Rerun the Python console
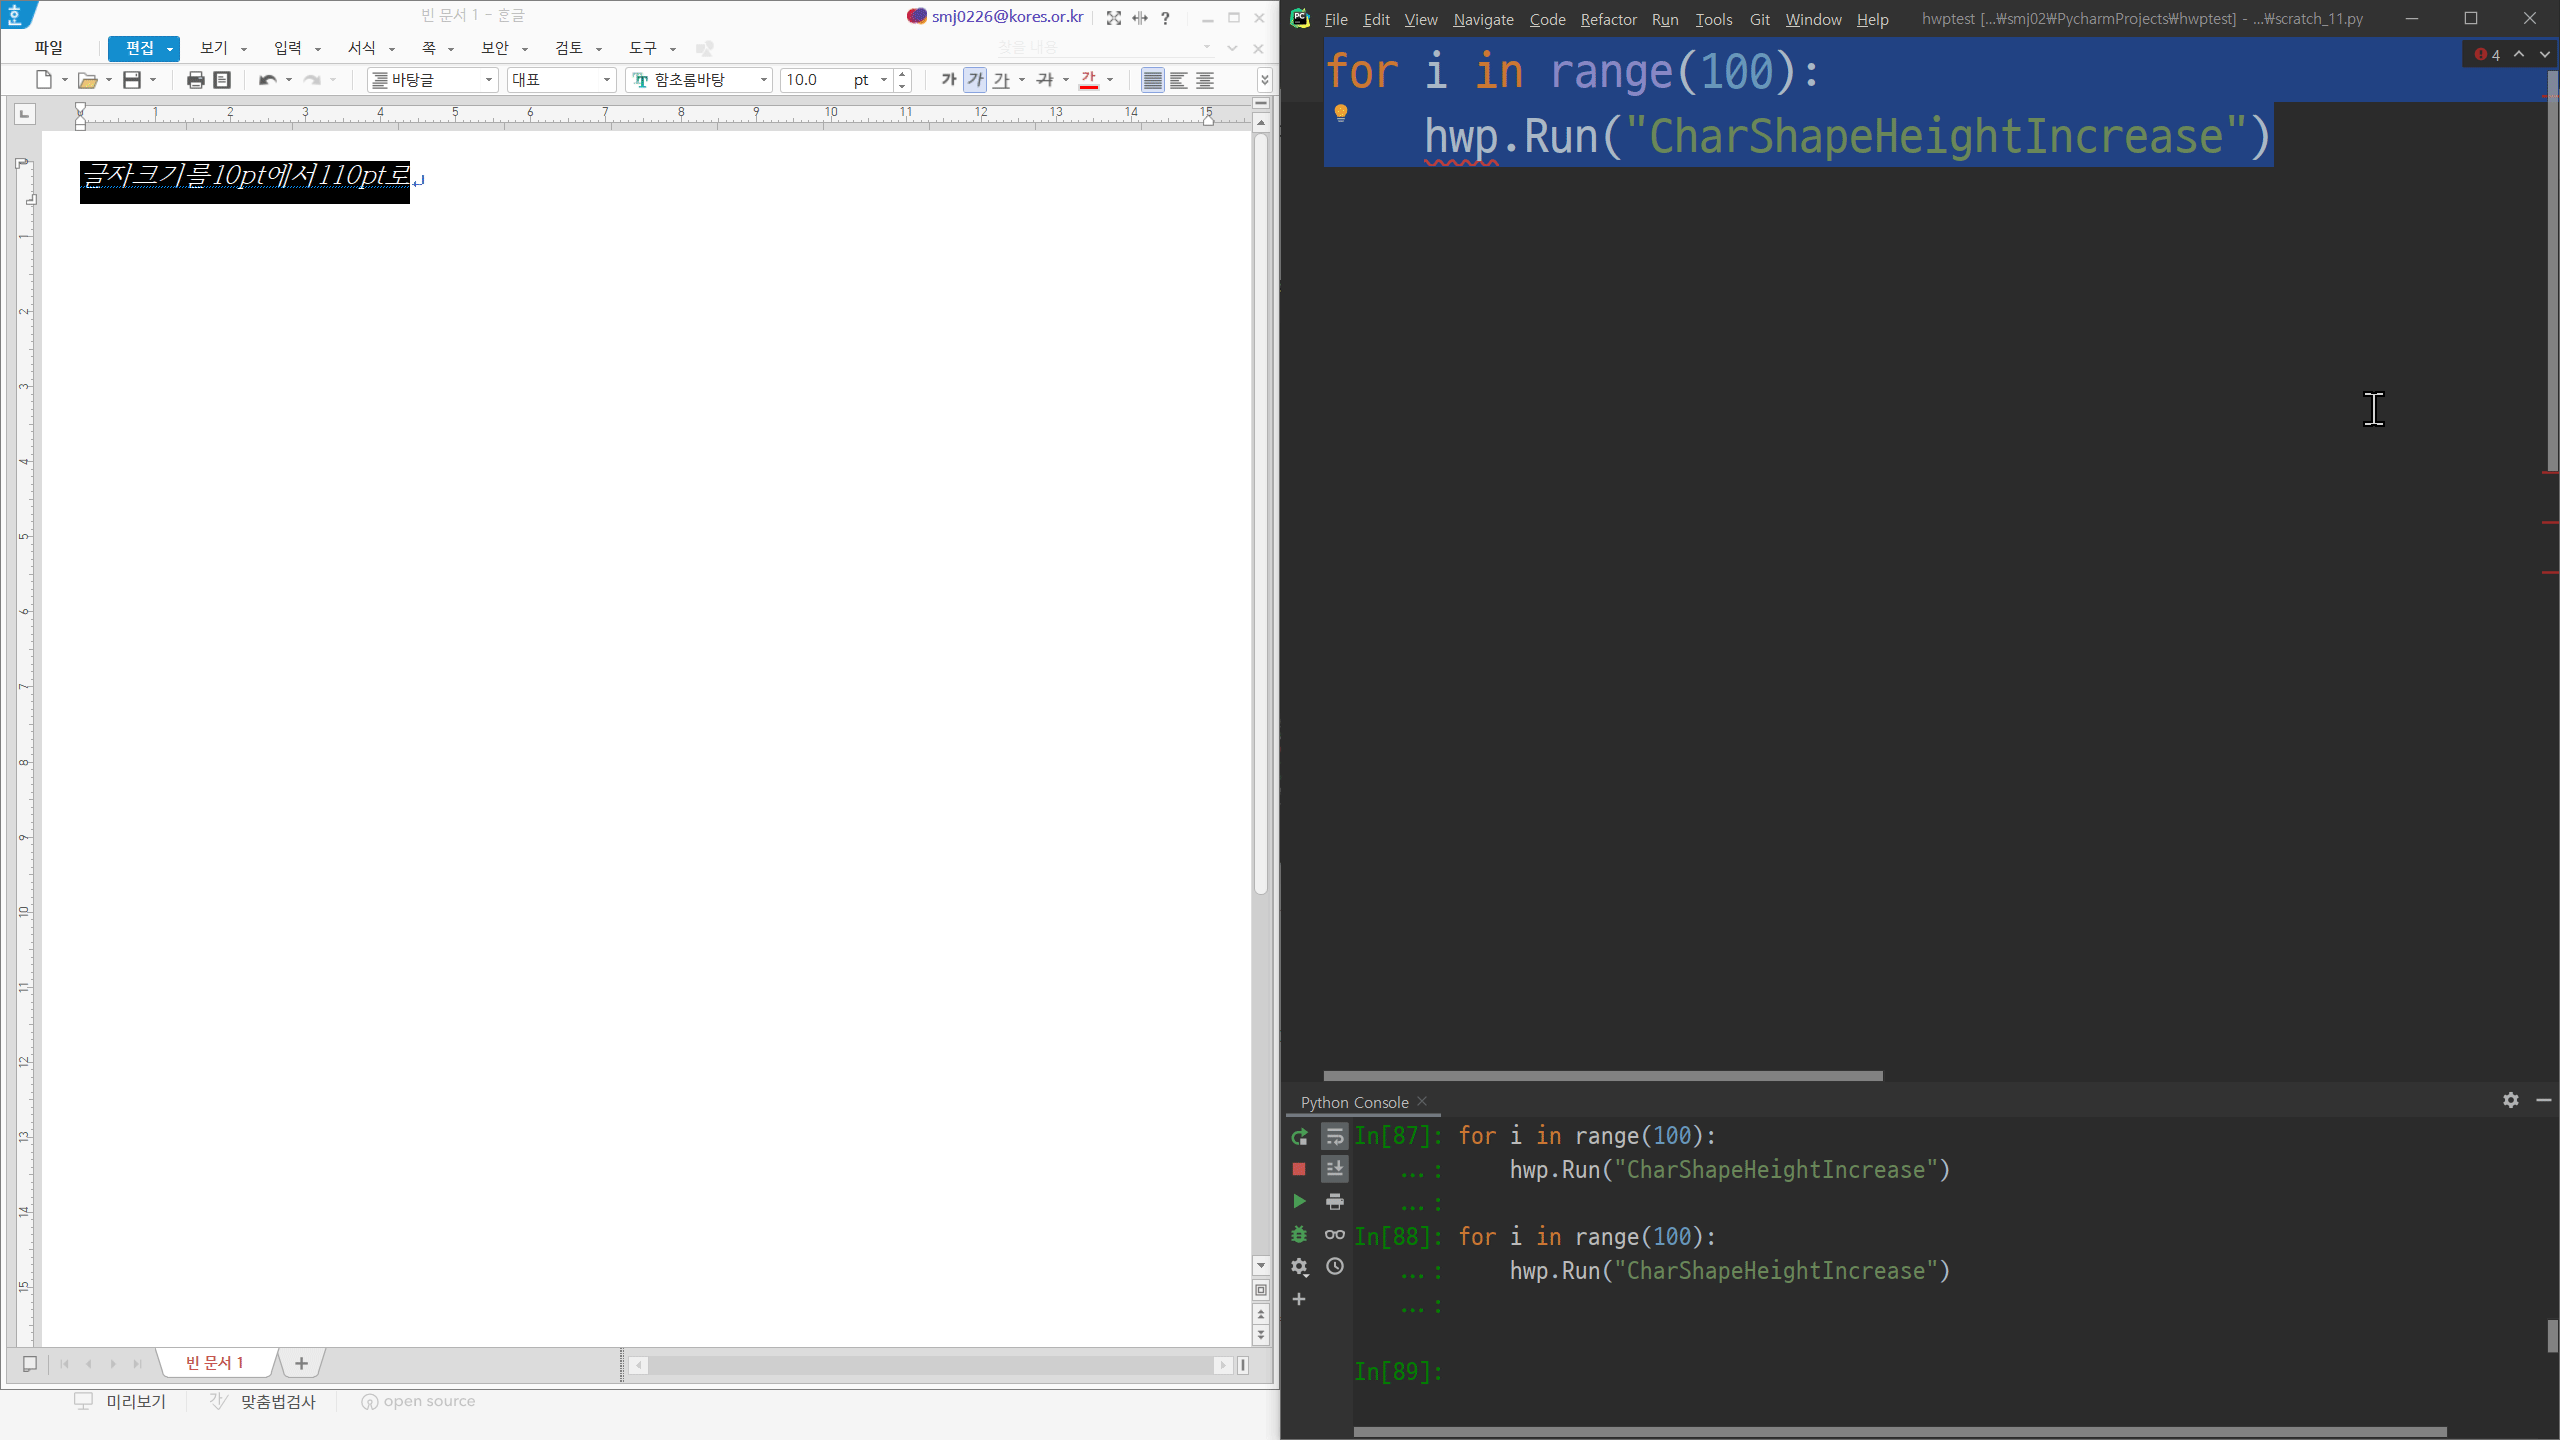 pos(1299,1137)
